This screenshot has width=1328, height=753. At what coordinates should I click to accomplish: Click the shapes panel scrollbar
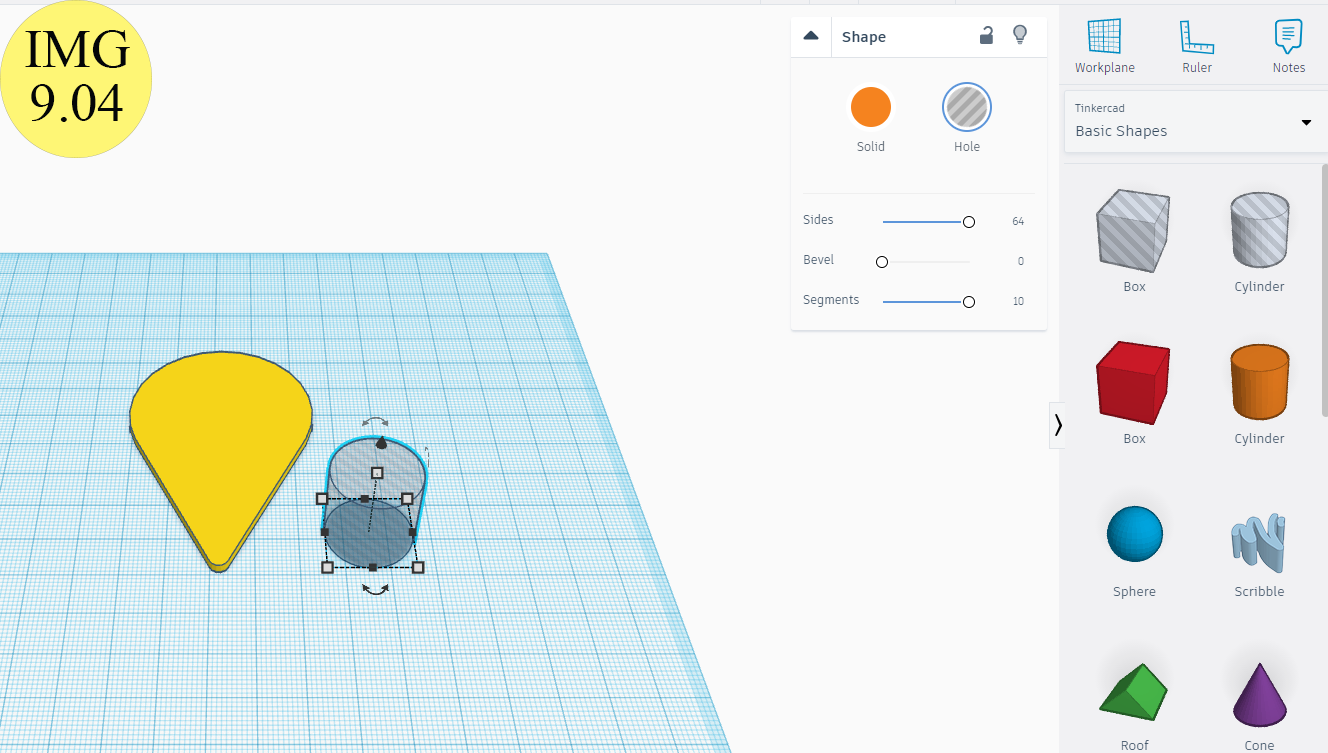click(1324, 290)
